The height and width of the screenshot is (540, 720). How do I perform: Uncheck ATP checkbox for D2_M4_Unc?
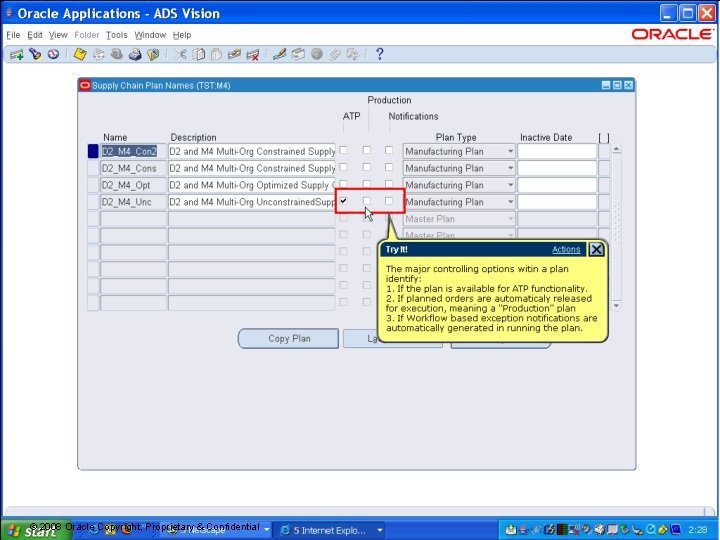[x=343, y=201]
